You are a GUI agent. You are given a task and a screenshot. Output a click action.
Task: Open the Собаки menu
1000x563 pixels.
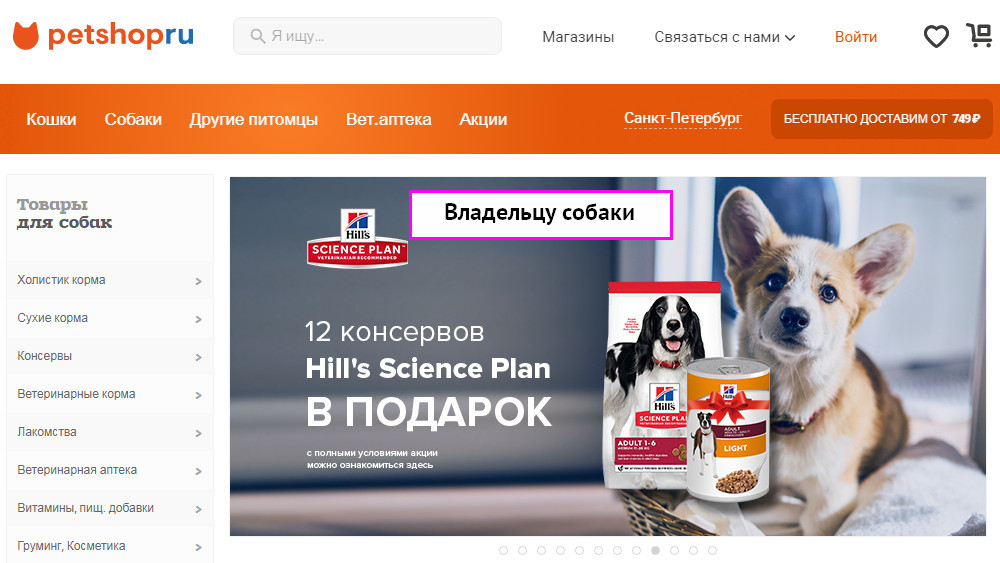133,119
